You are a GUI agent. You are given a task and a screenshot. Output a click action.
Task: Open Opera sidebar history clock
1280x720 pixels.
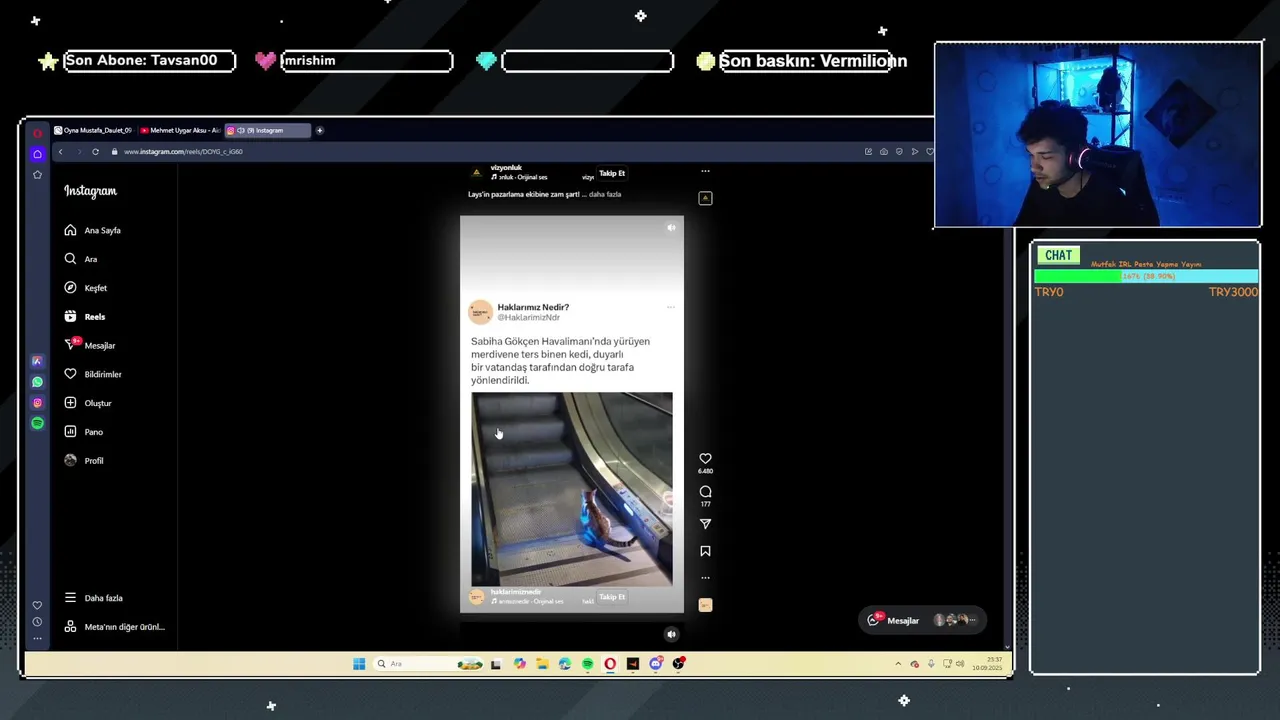[37, 622]
